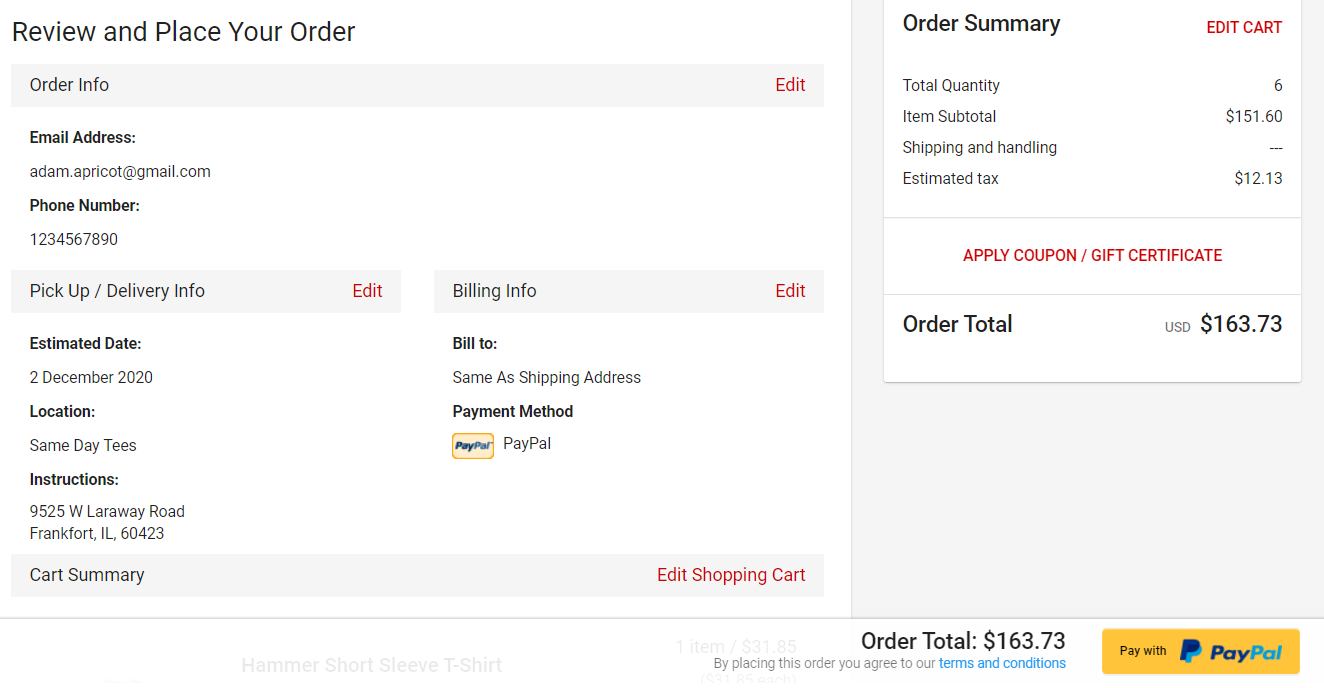Click the Order Summary heading
Screen dimensions: 1324x688
point(981,24)
